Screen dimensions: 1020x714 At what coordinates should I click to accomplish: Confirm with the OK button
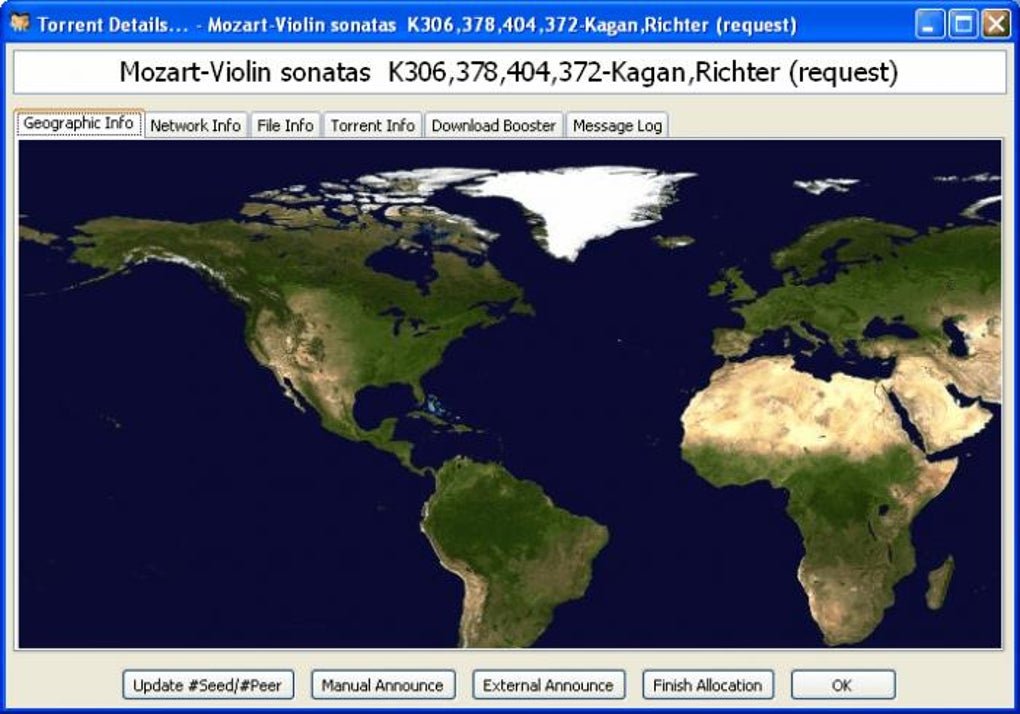(x=843, y=685)
